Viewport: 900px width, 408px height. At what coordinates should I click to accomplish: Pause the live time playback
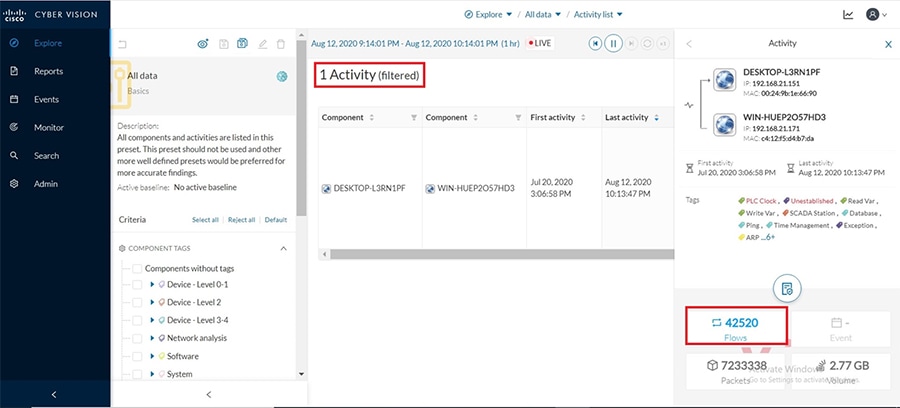point(614,43)
